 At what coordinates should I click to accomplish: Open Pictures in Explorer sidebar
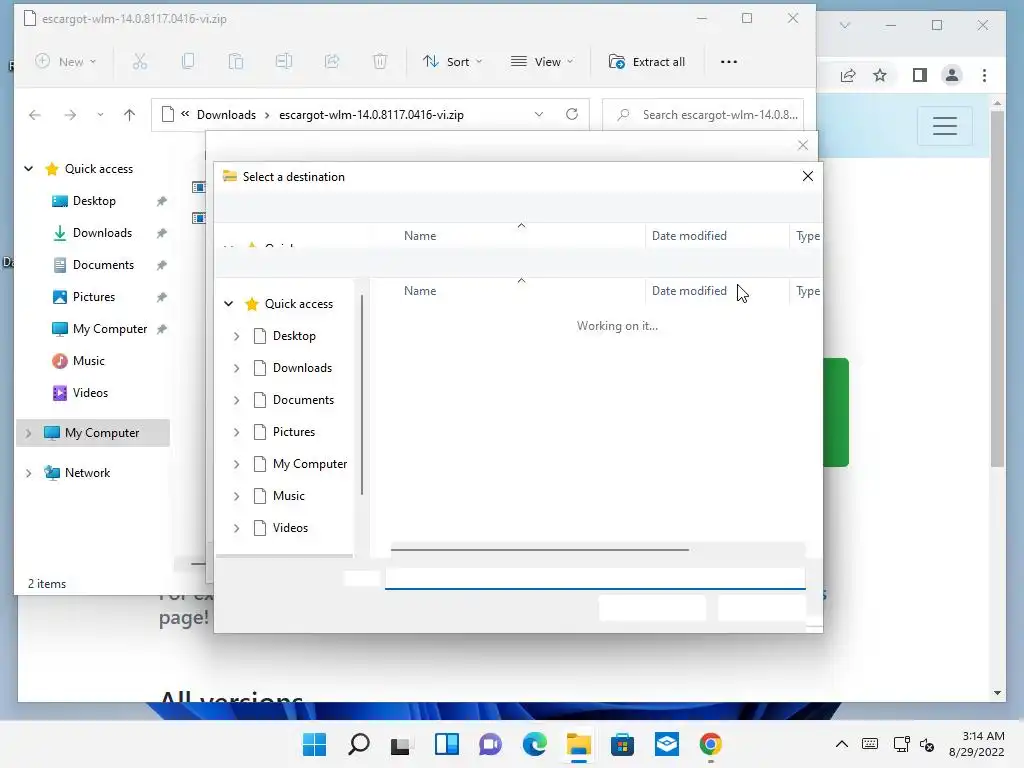93,296
